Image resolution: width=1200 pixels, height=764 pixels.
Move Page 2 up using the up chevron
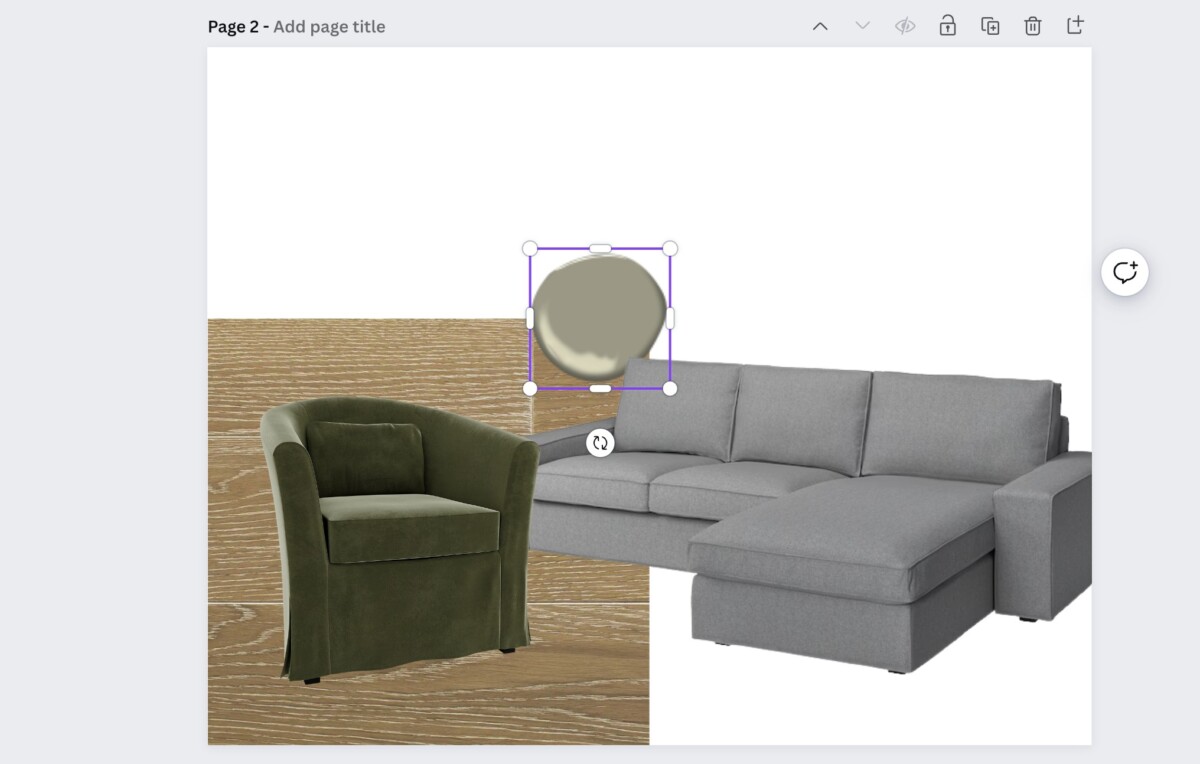(x=820, y=26)
